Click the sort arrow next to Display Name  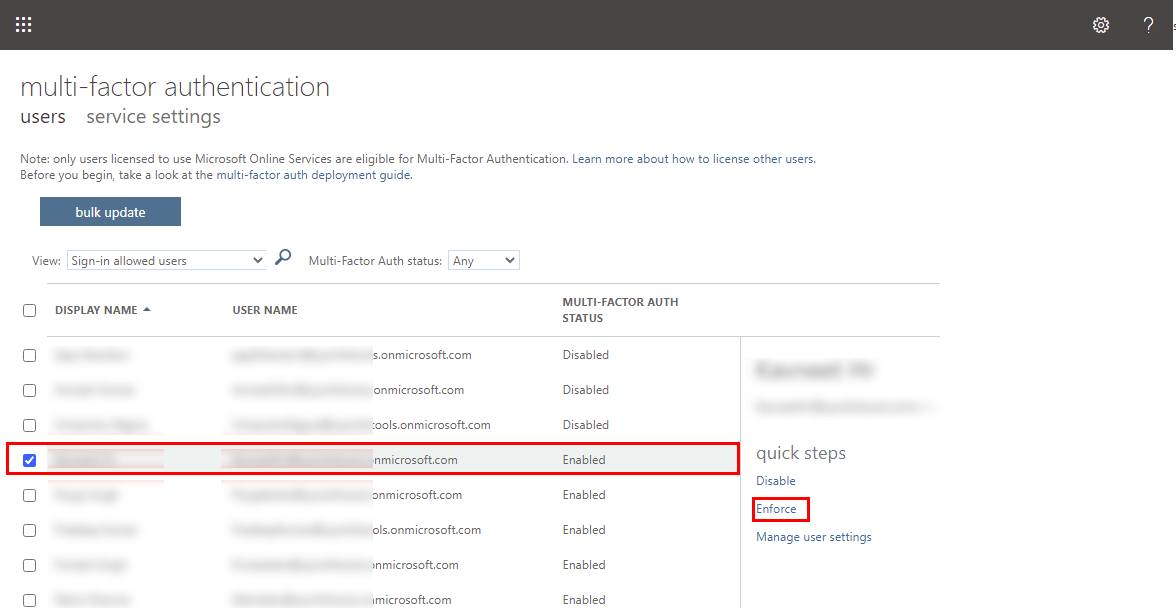pos(147,310)
